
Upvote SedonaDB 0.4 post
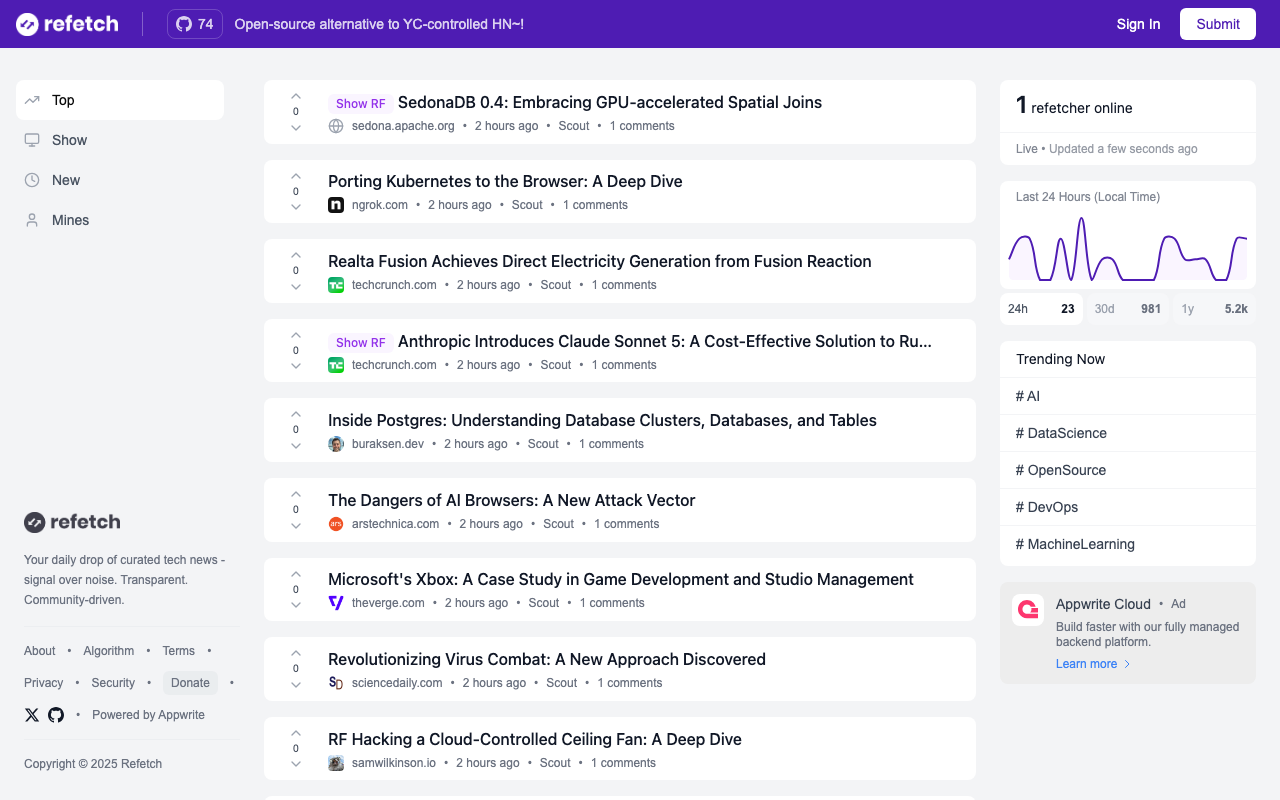(296, 96)
